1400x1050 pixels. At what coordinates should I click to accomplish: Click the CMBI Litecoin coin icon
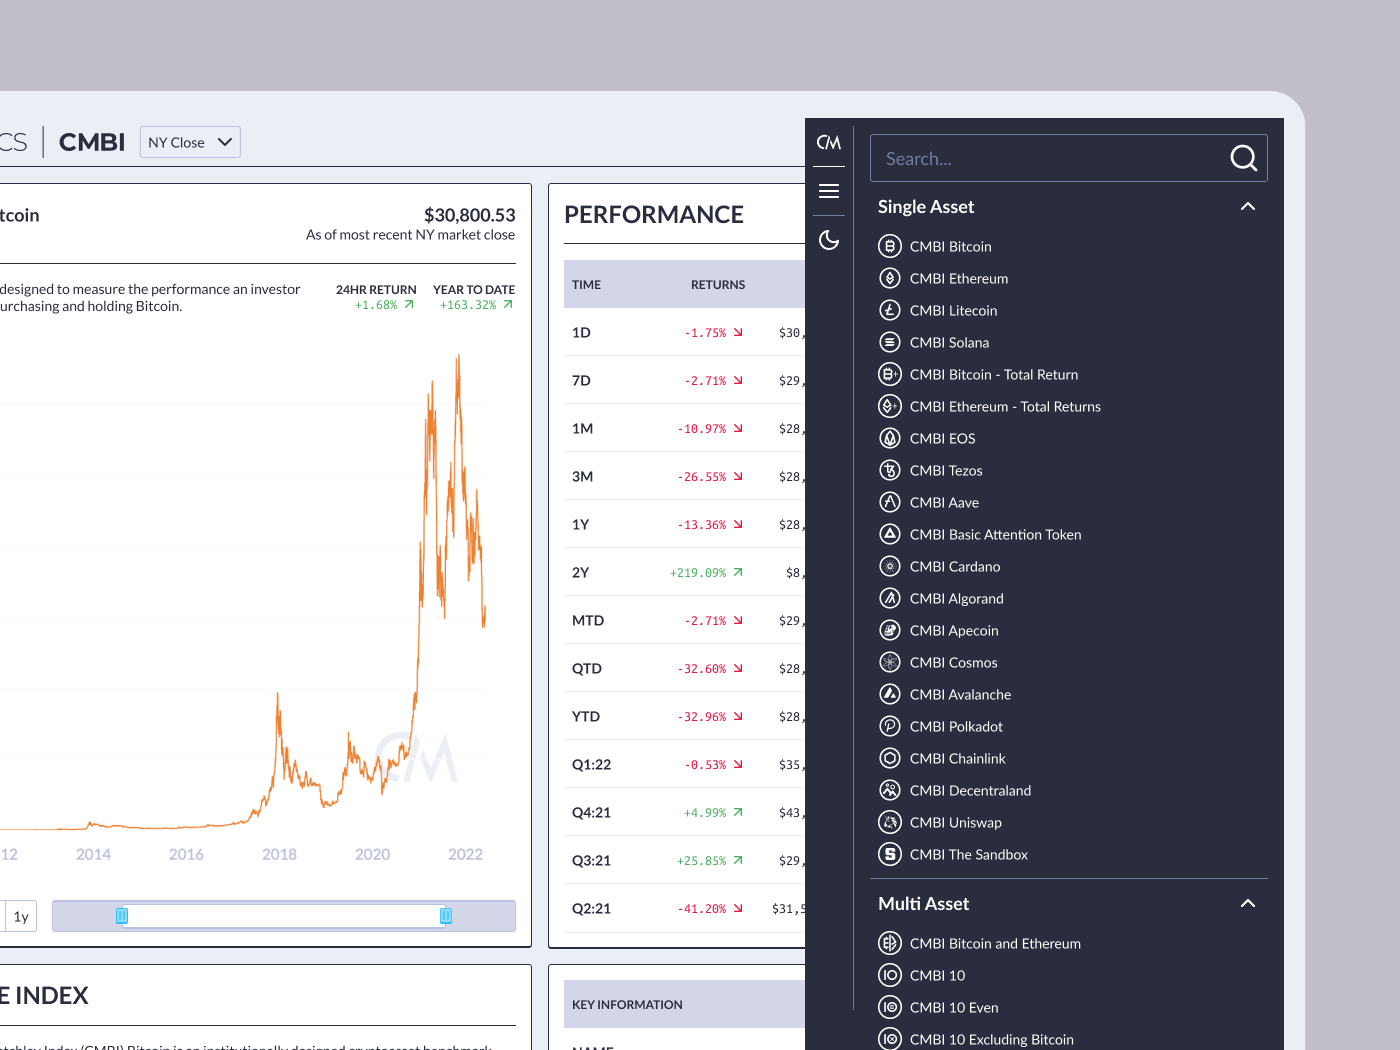(x=890, y=310)
